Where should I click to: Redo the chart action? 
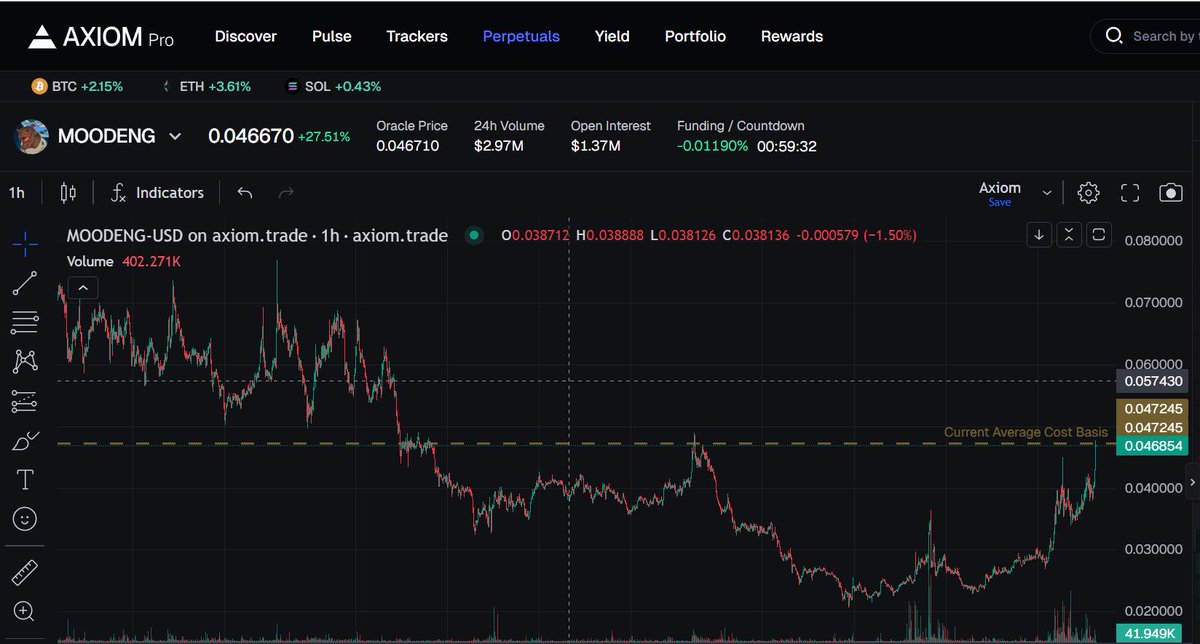tap(286, 192)
